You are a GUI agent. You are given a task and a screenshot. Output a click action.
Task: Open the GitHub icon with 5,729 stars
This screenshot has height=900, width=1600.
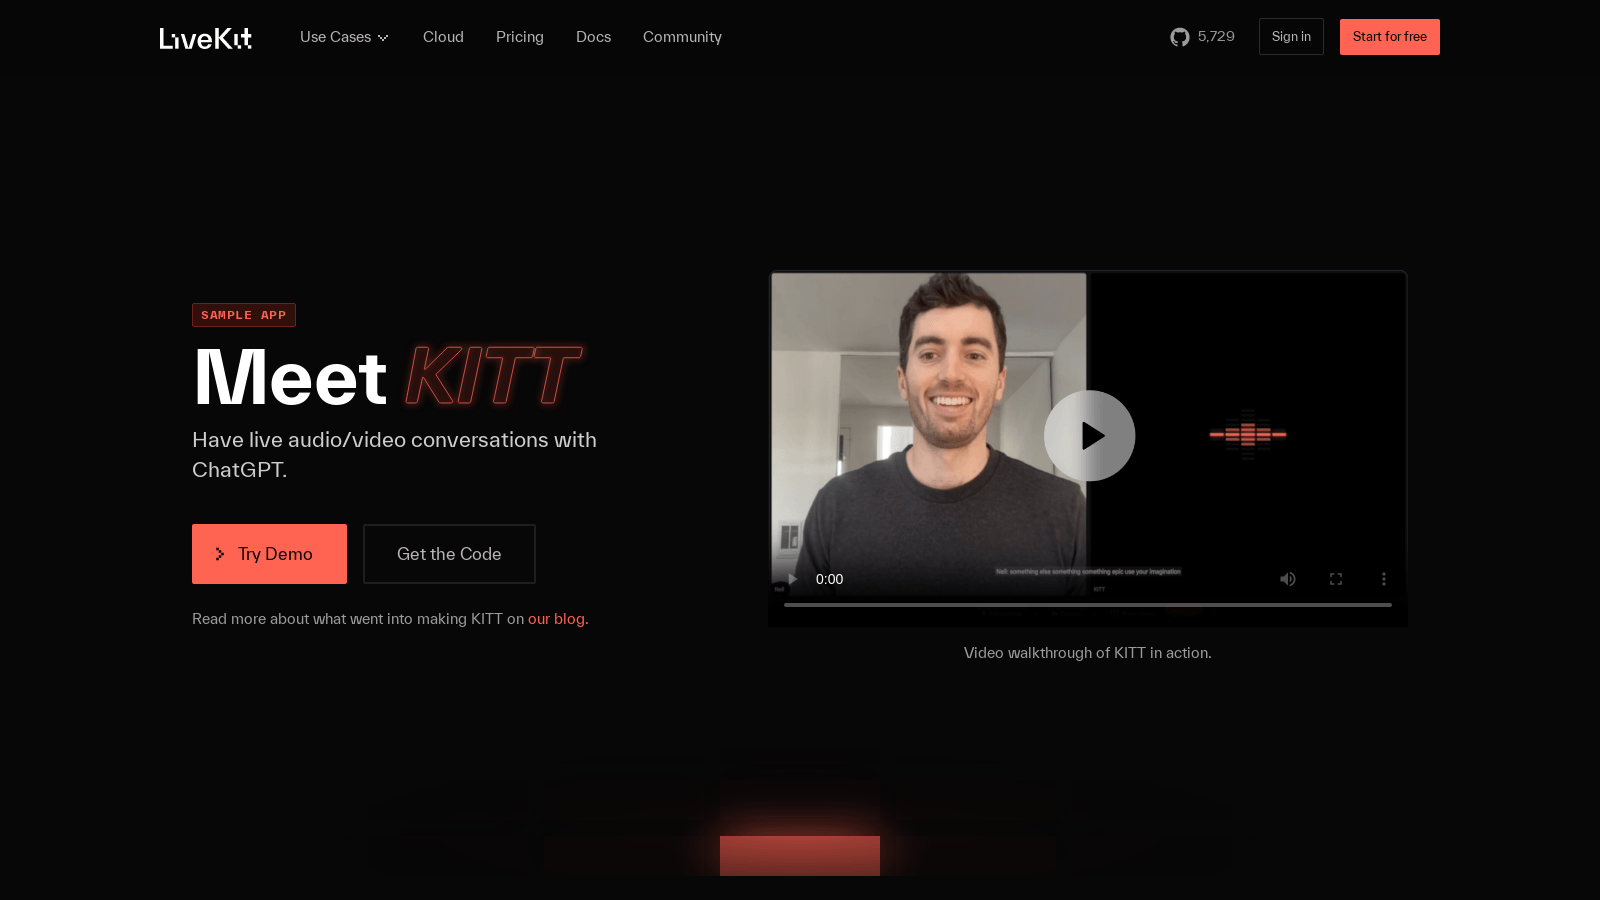1202,37
